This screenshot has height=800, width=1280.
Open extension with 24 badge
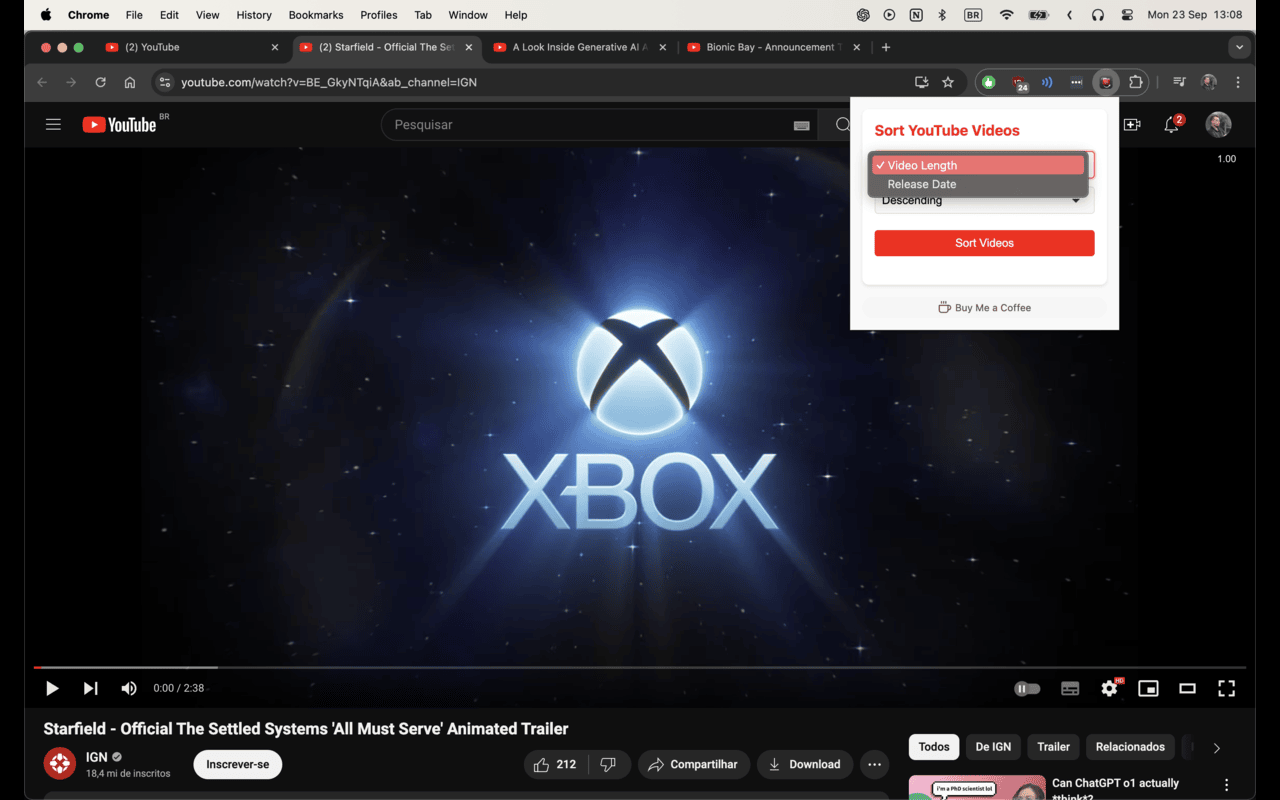point(1019,83)
